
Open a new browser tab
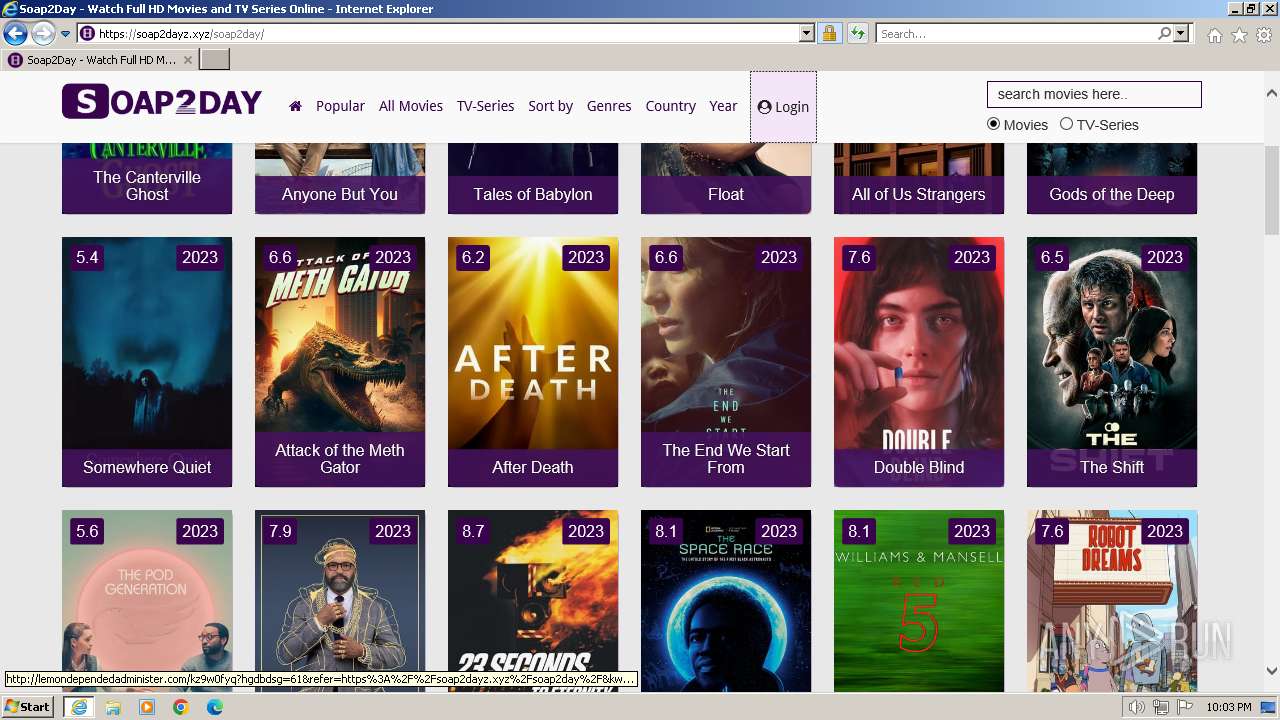click(x=215, y=60)
